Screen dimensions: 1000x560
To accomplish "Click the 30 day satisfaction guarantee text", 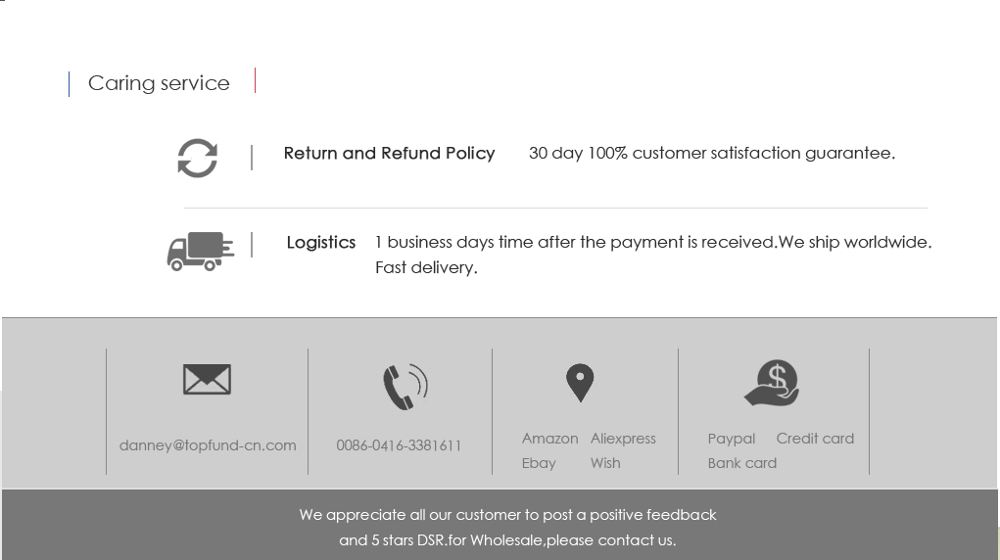I will point(712,153).
